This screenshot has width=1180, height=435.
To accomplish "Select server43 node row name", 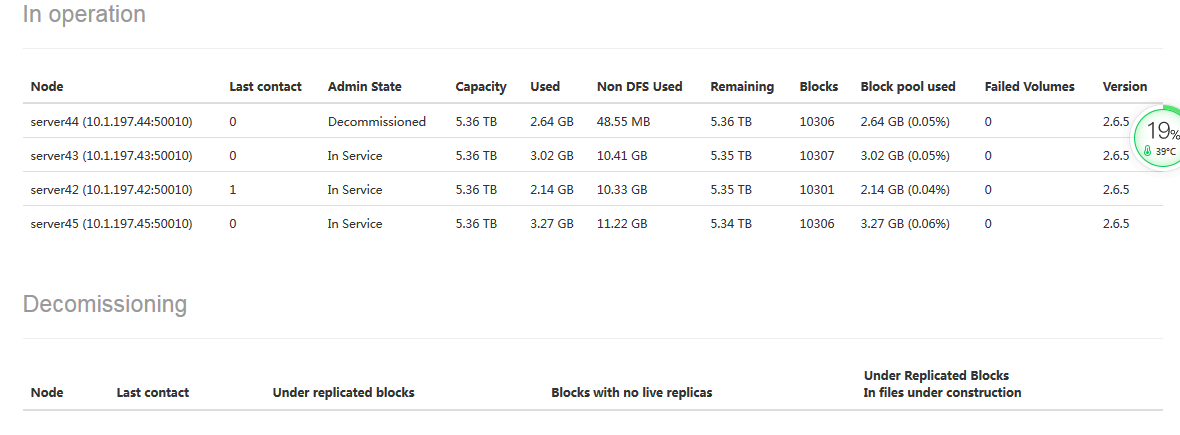I will click(111, 156).
